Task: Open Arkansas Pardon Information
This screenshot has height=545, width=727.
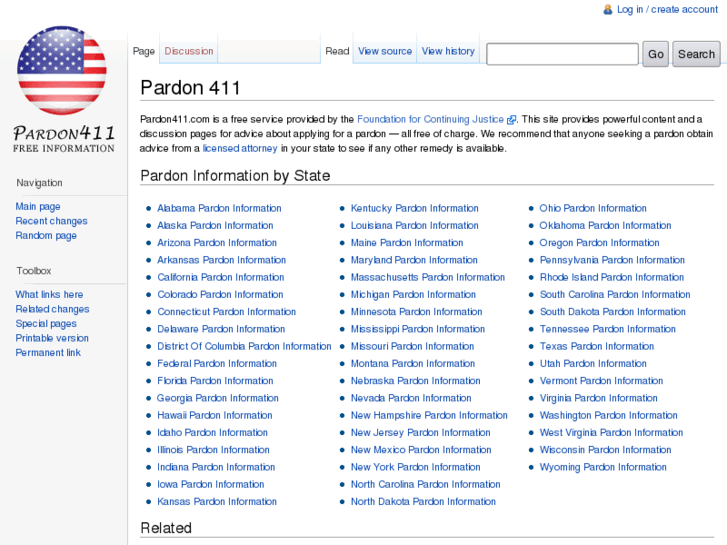Action: coord(222,260)
